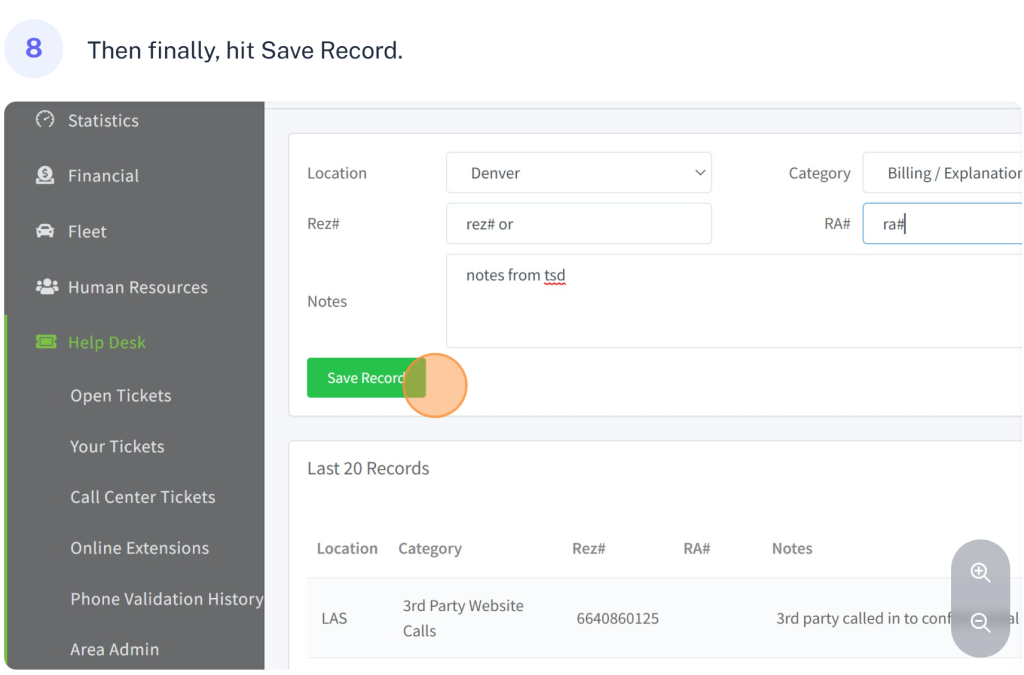Click the Category column header in records table
1024x675 pixels.
point(429,548)
